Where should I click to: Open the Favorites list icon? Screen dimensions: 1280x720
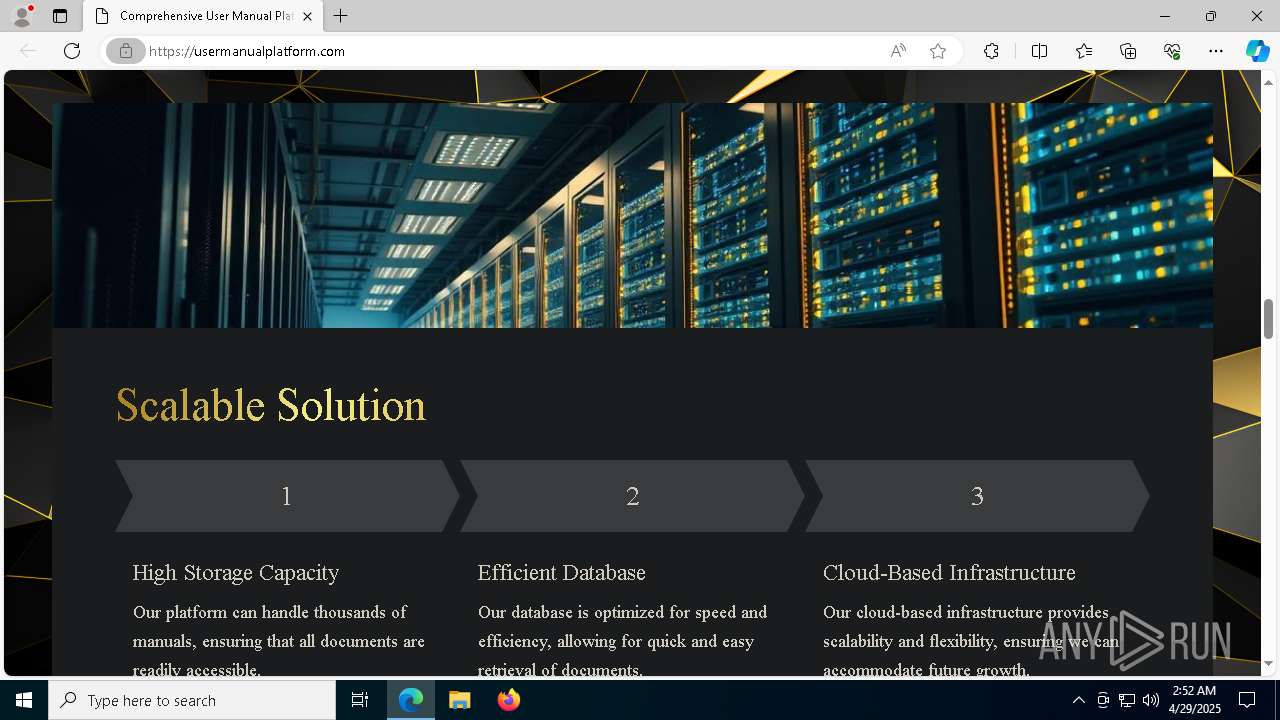tap(1084, 51)
